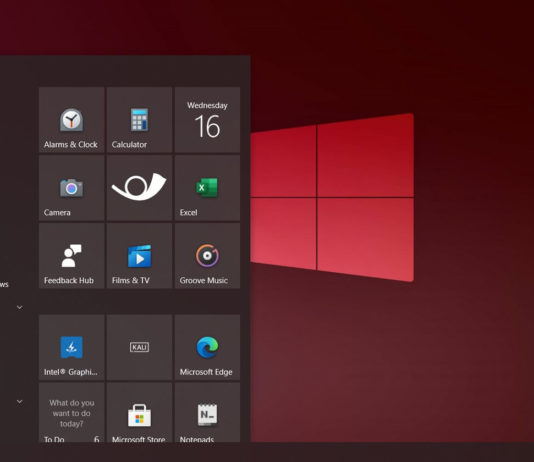The height and width of the screenshot is (462, 534).
Task: Open the Wednesday 16 calendar tile
Action: pyautogui.click(x=207, y=120)
